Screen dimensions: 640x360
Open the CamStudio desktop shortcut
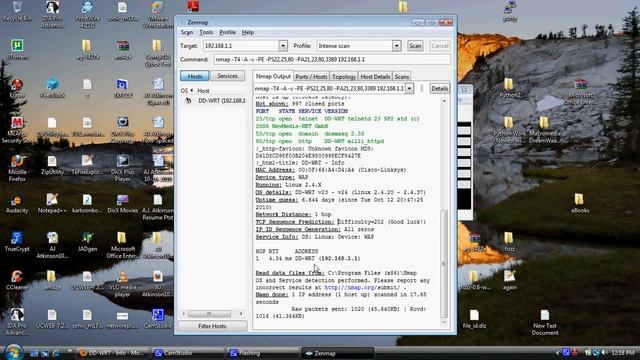tap(158, 319)
